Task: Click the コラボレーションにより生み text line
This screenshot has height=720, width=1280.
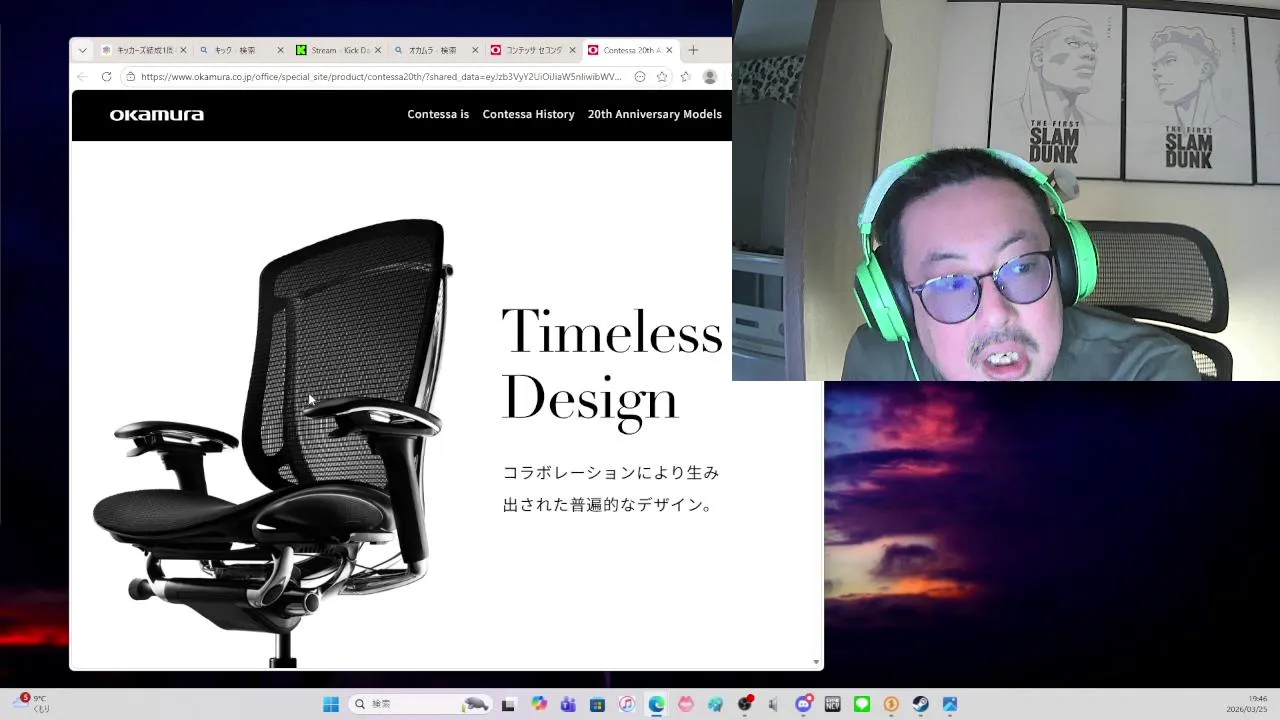Action: tap(611, 472)
